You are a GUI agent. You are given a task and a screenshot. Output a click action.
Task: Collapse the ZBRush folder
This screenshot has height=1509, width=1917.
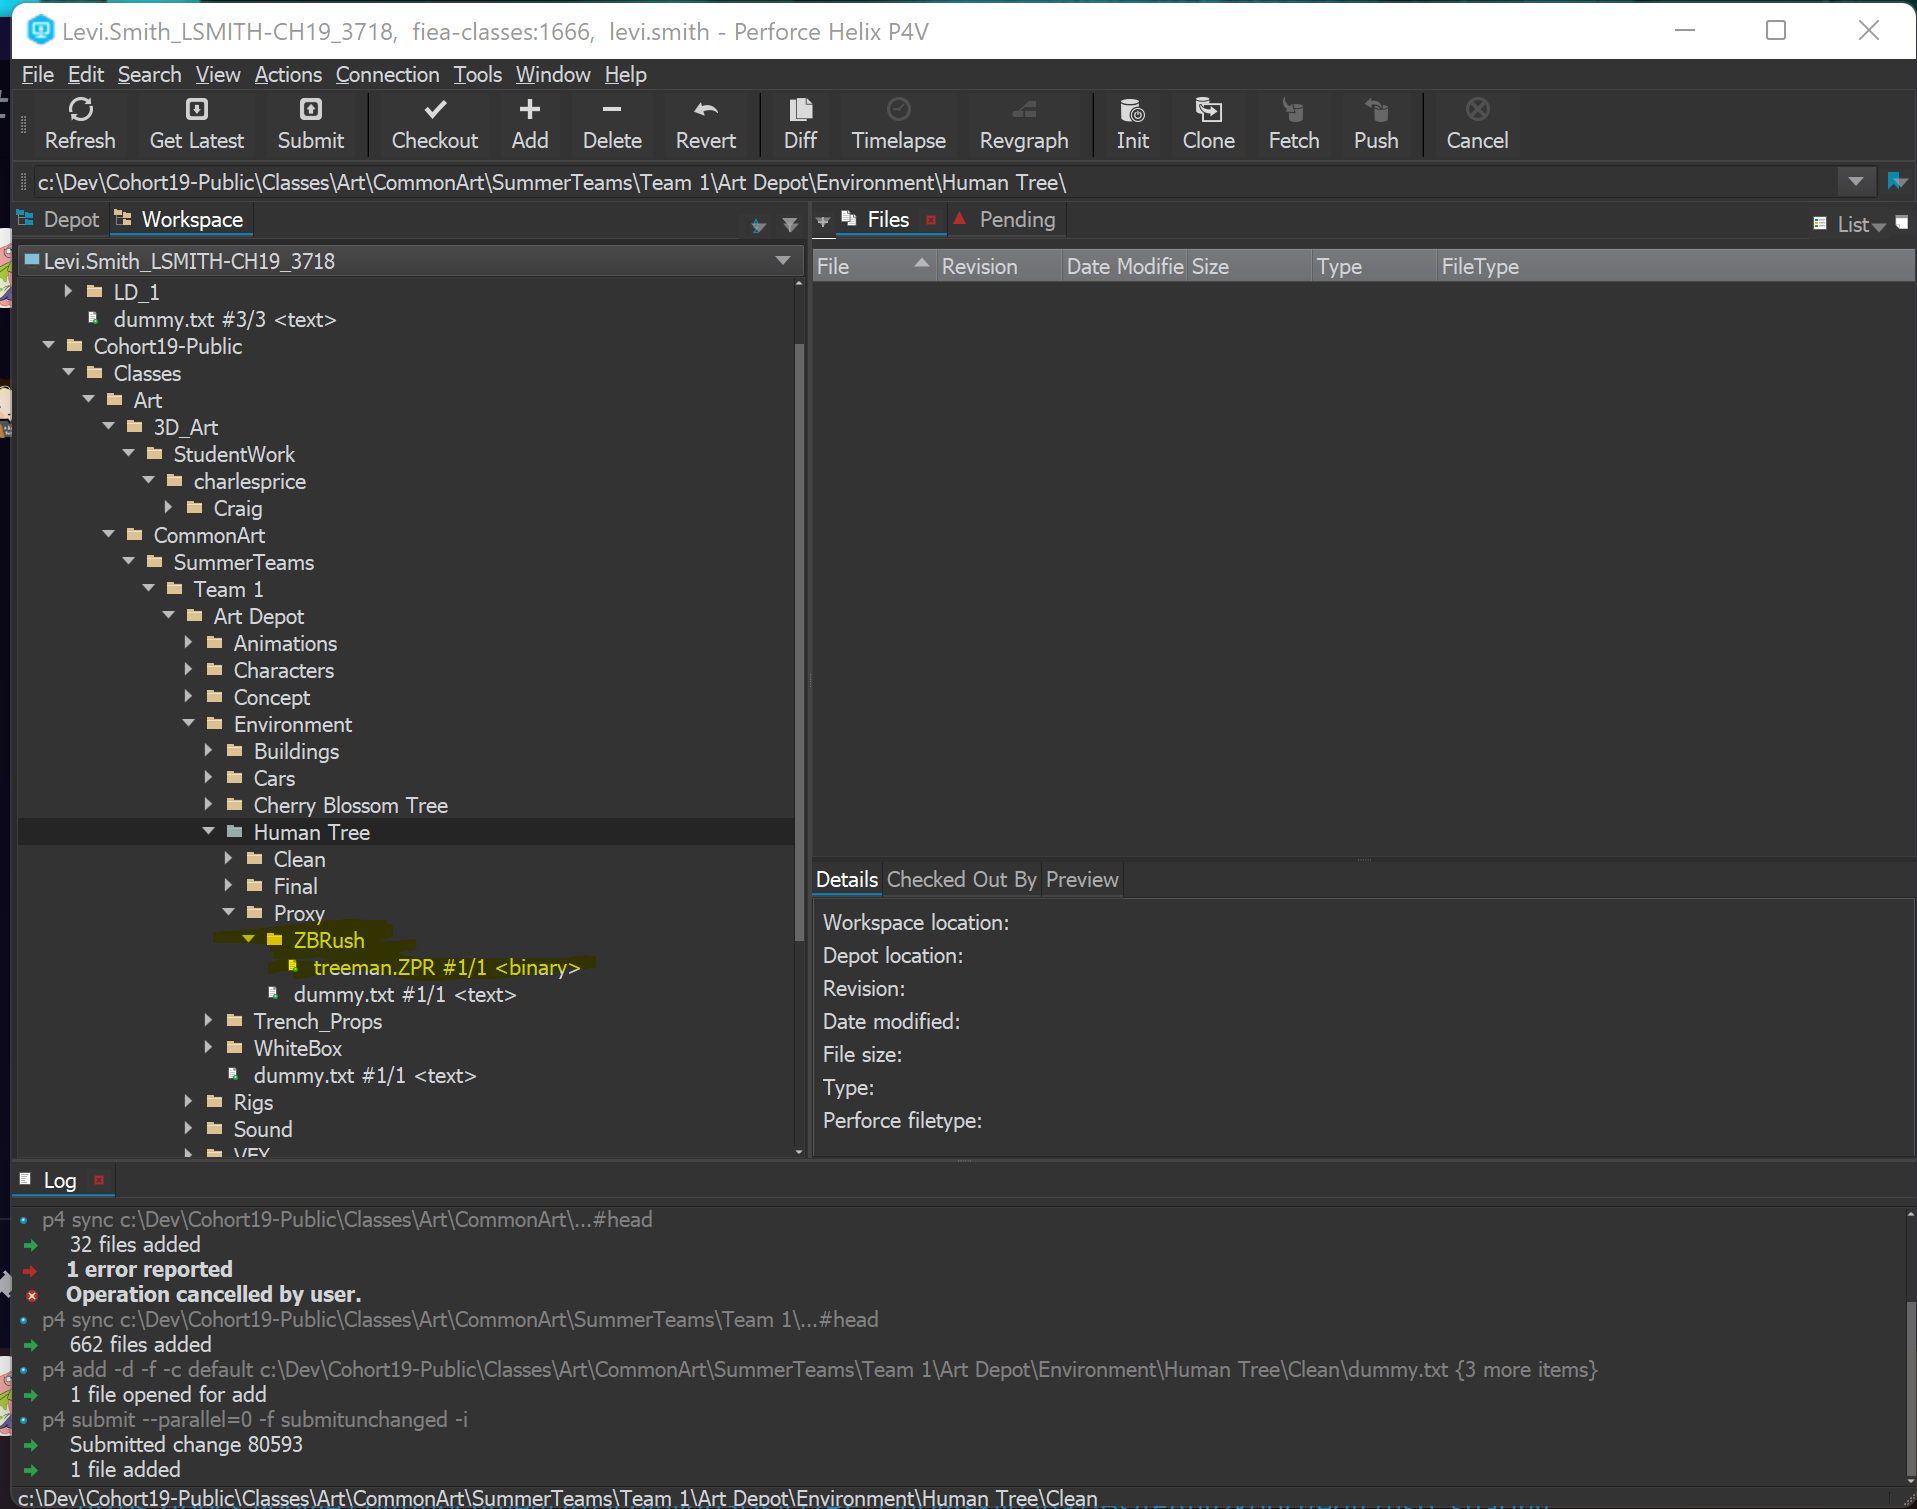coord(248,939)
